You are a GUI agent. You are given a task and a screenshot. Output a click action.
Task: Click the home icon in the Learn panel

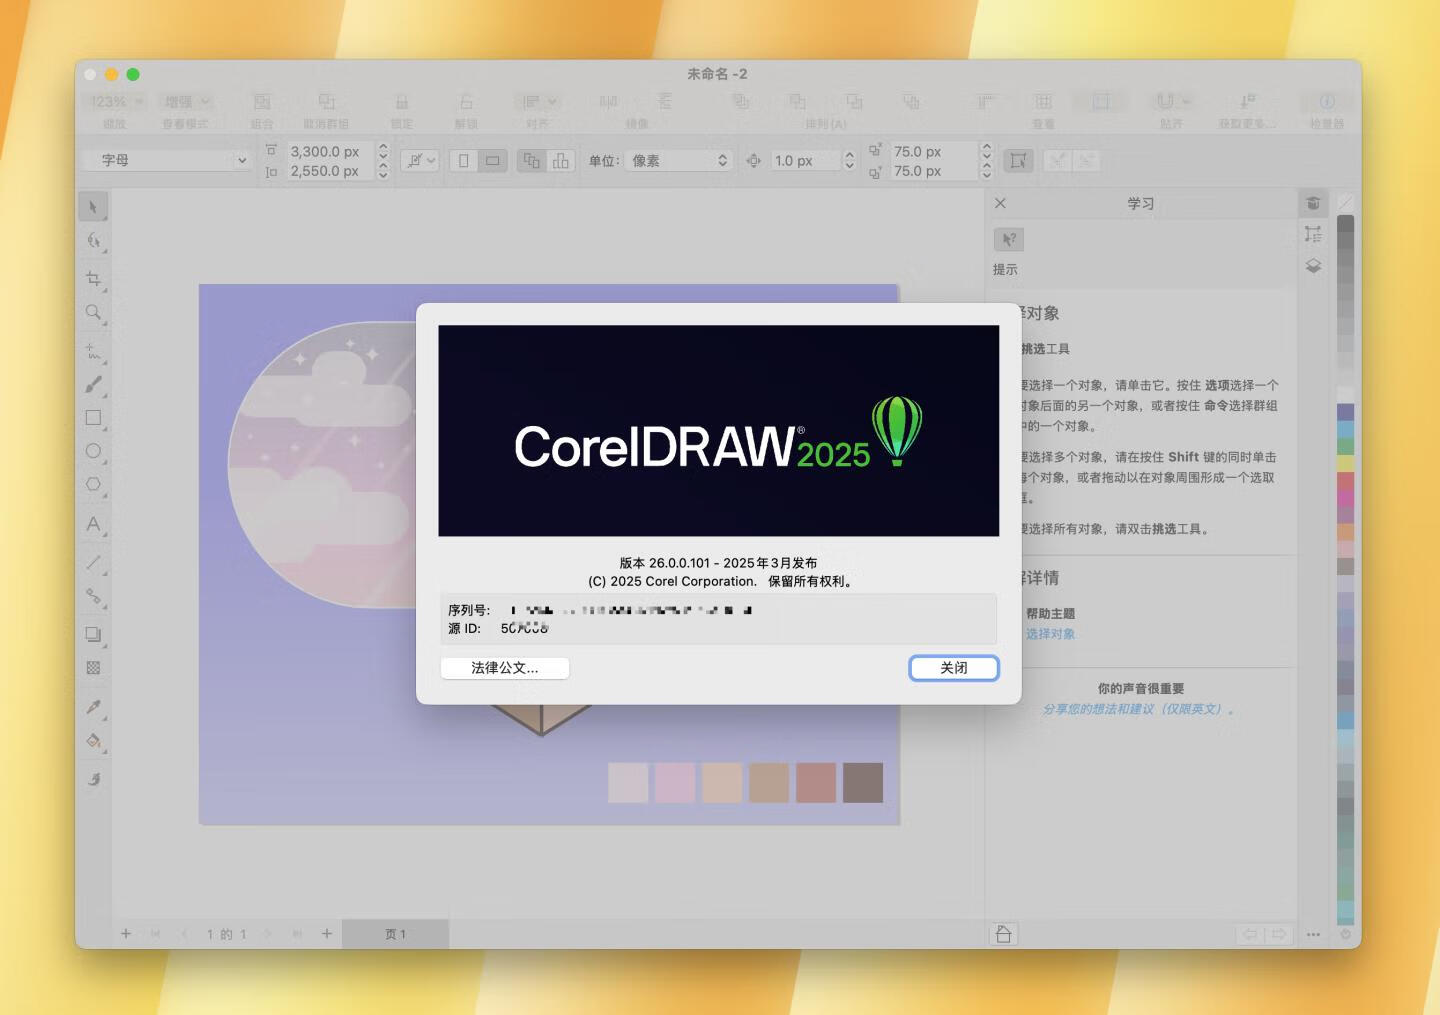(x=1003, y=934)
